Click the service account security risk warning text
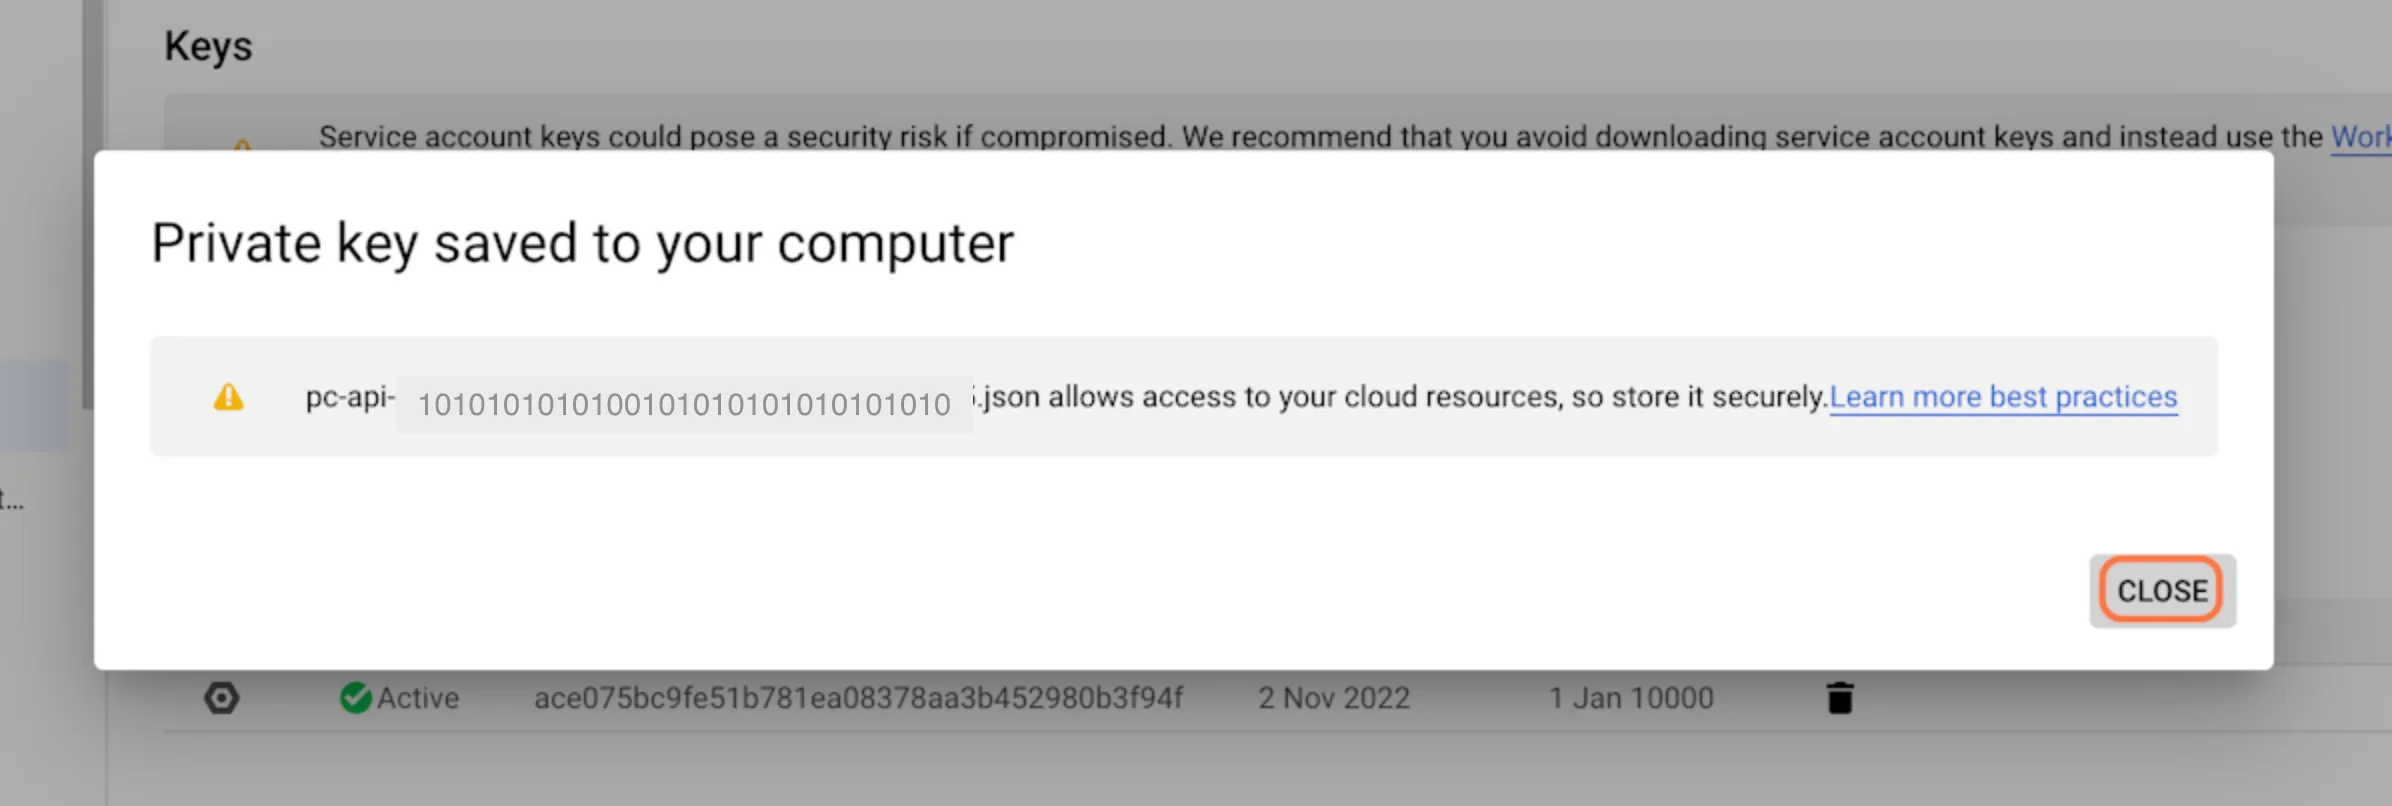Image resolution: width=2392 pixels, height=806 pixels. click(x=1320, y=137)
